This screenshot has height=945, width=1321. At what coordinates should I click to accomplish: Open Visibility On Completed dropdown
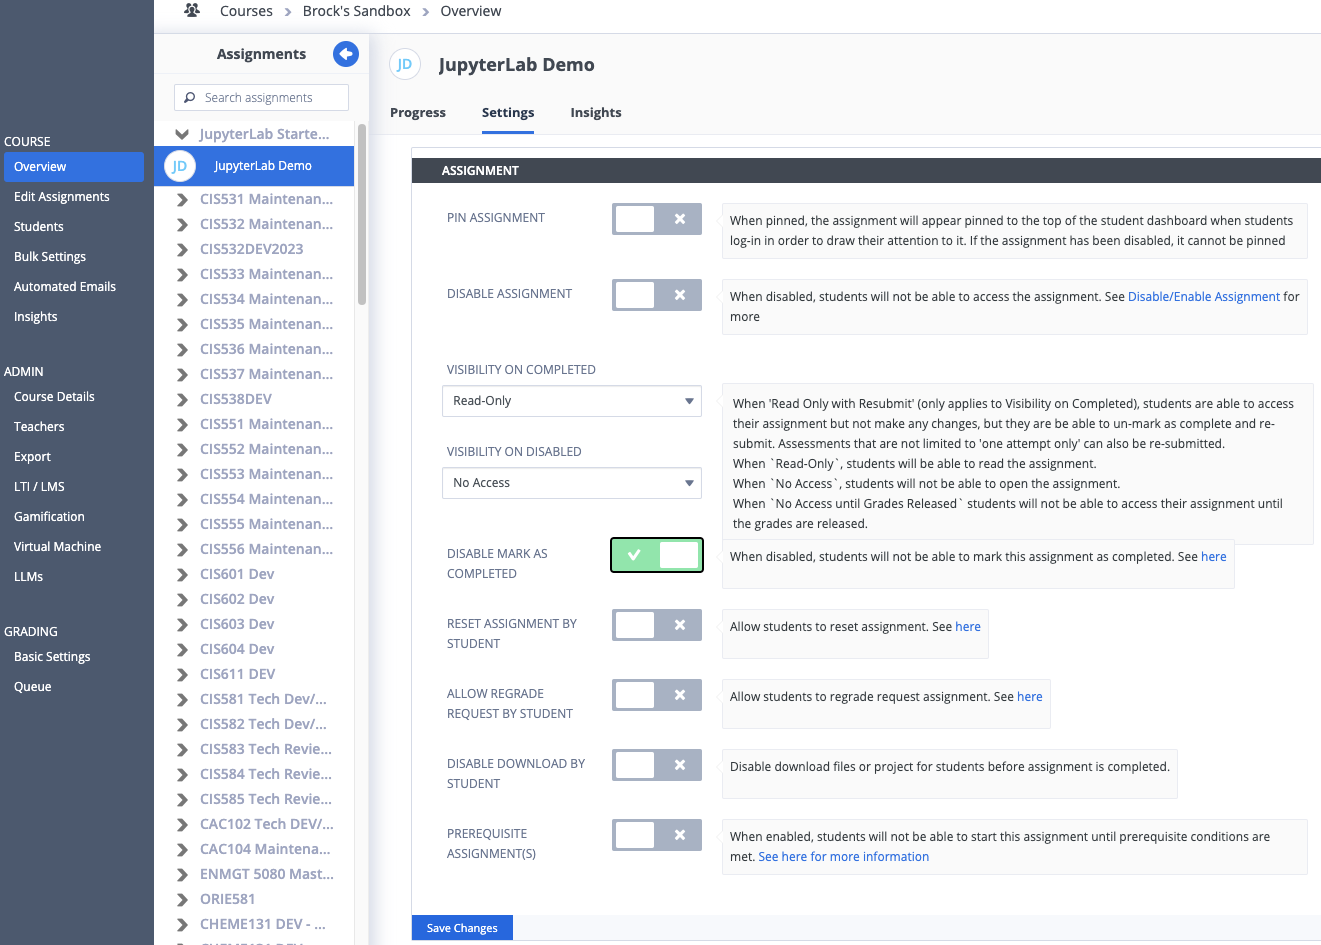coord(571,401)
